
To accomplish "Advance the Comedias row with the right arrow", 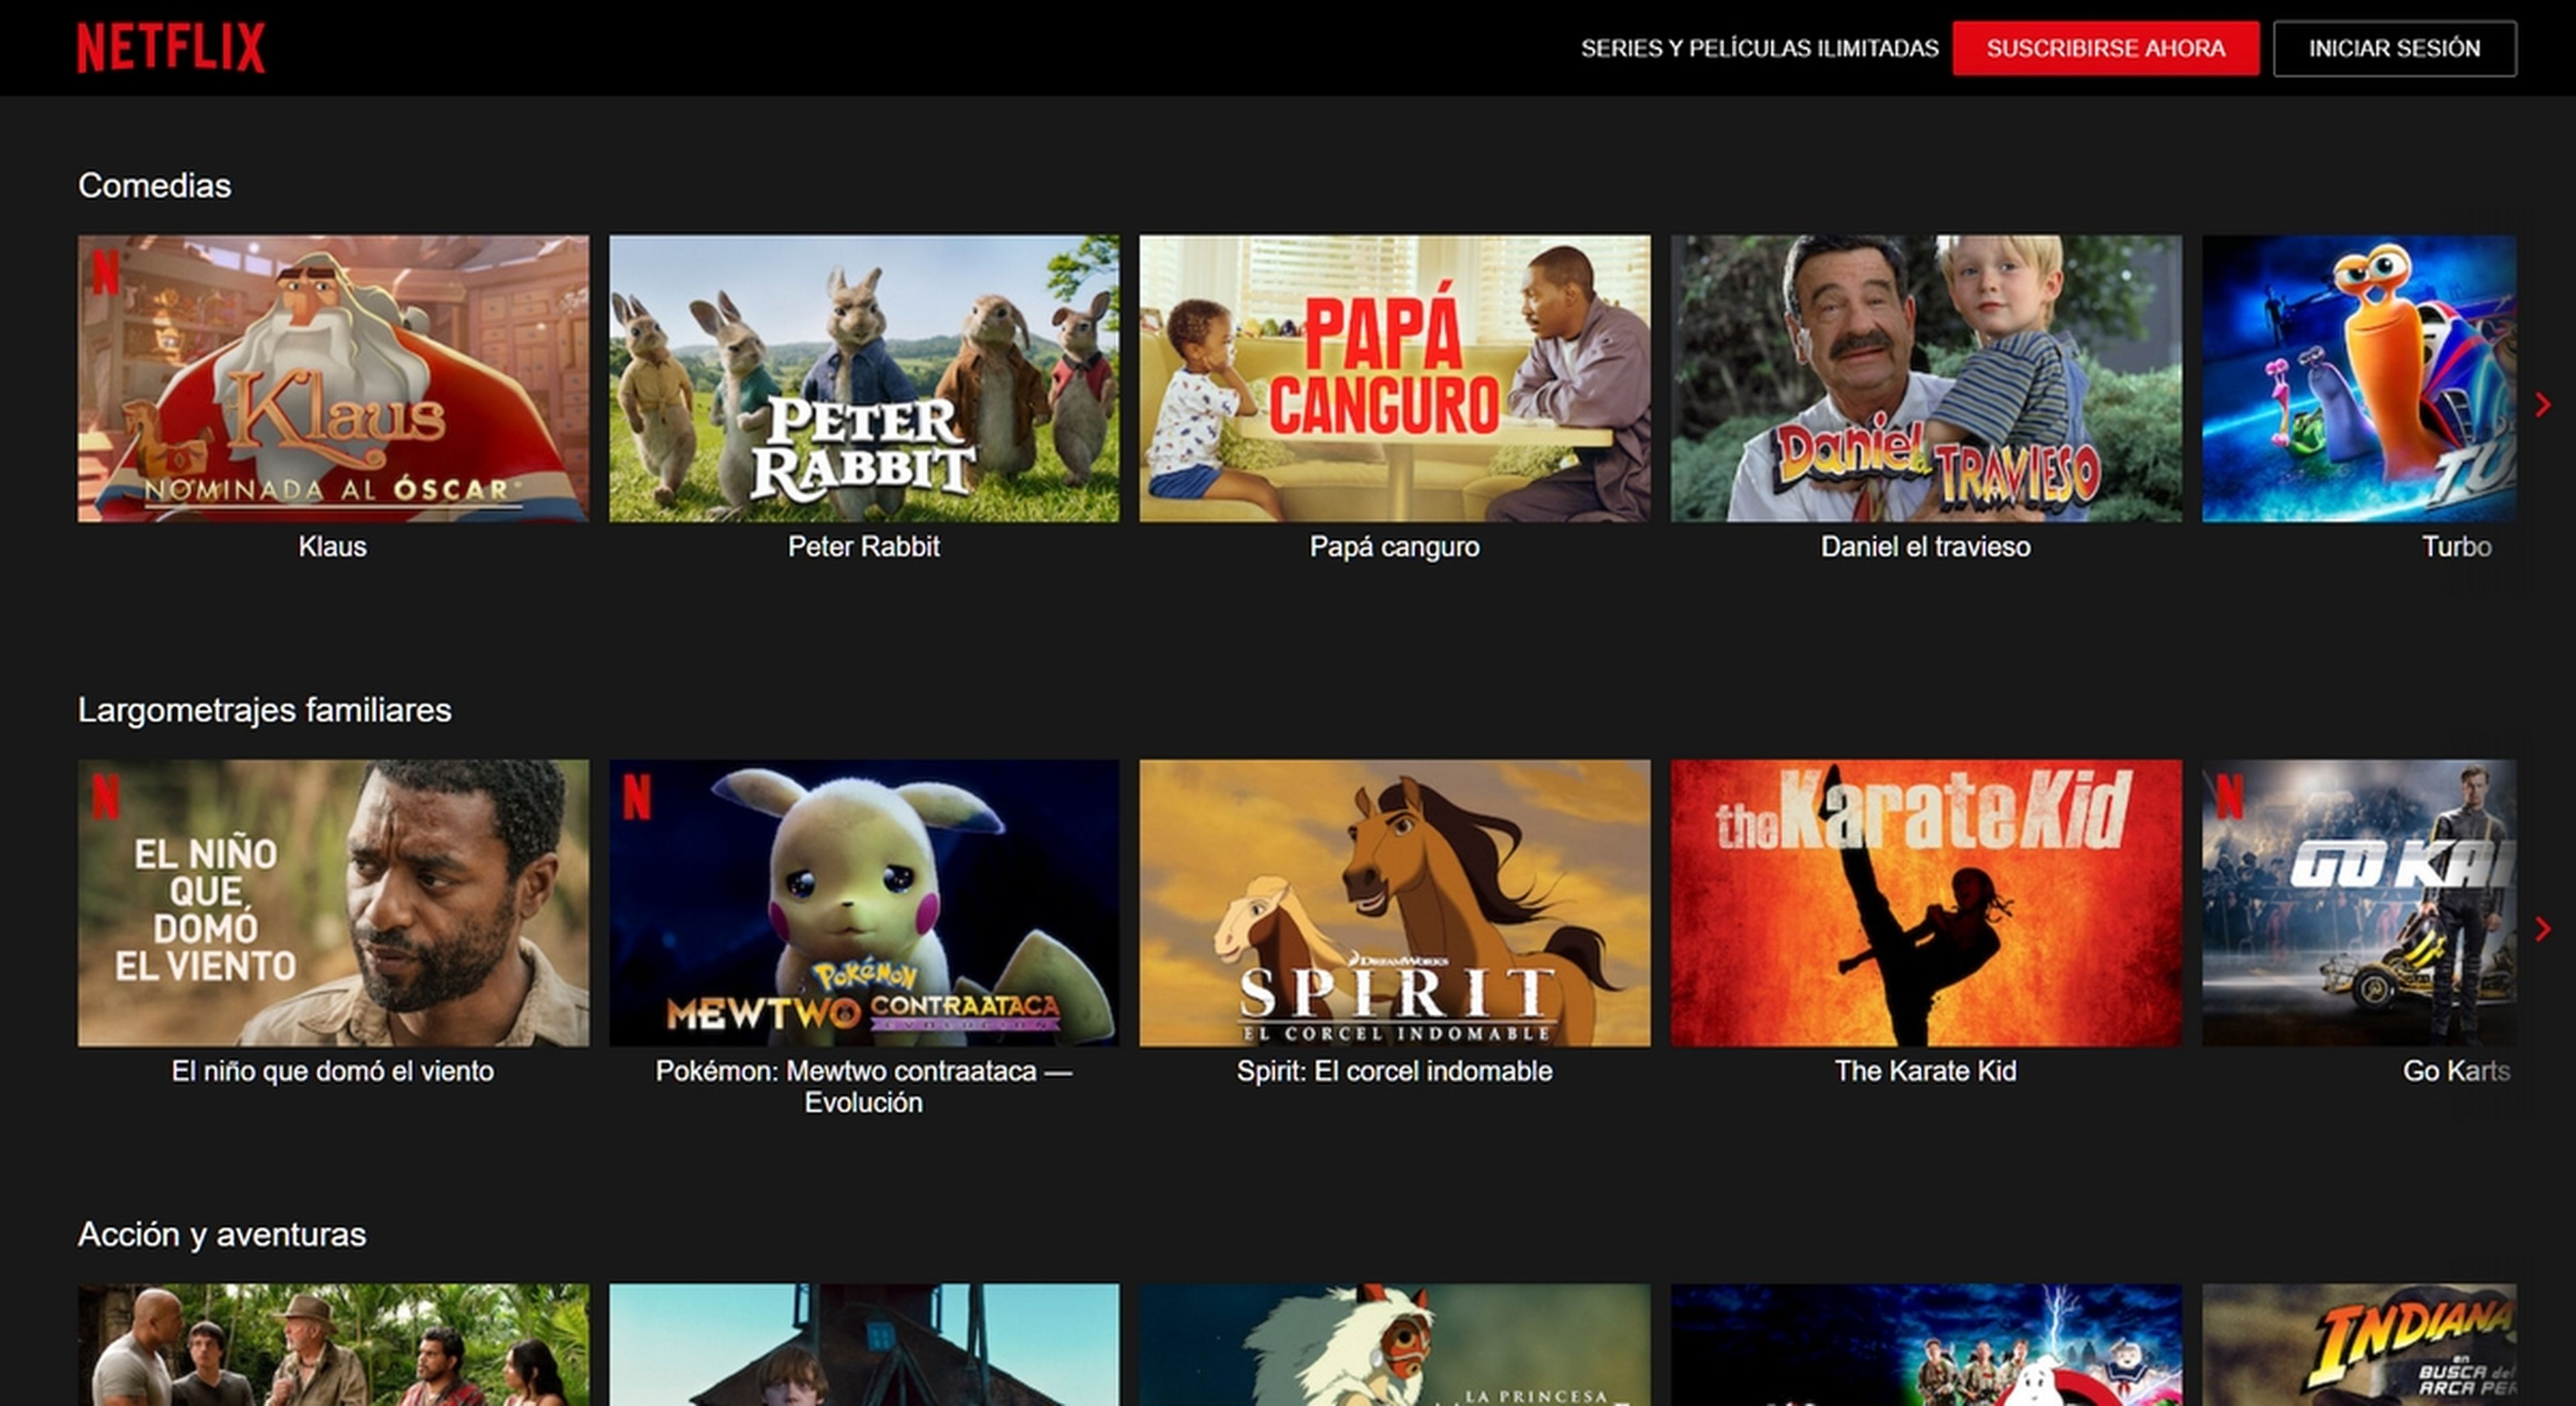I will [x=2543, y=404].
